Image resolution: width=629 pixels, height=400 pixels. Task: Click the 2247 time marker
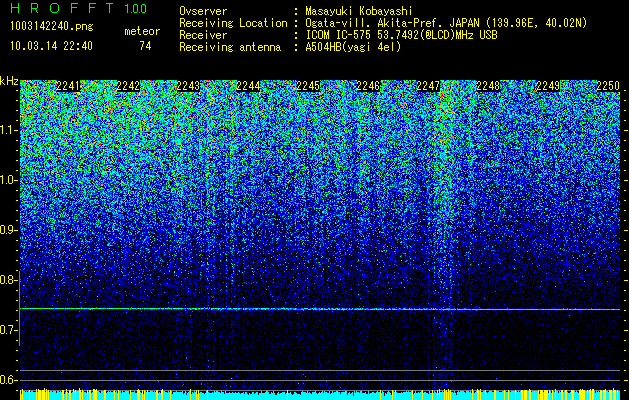428,86
